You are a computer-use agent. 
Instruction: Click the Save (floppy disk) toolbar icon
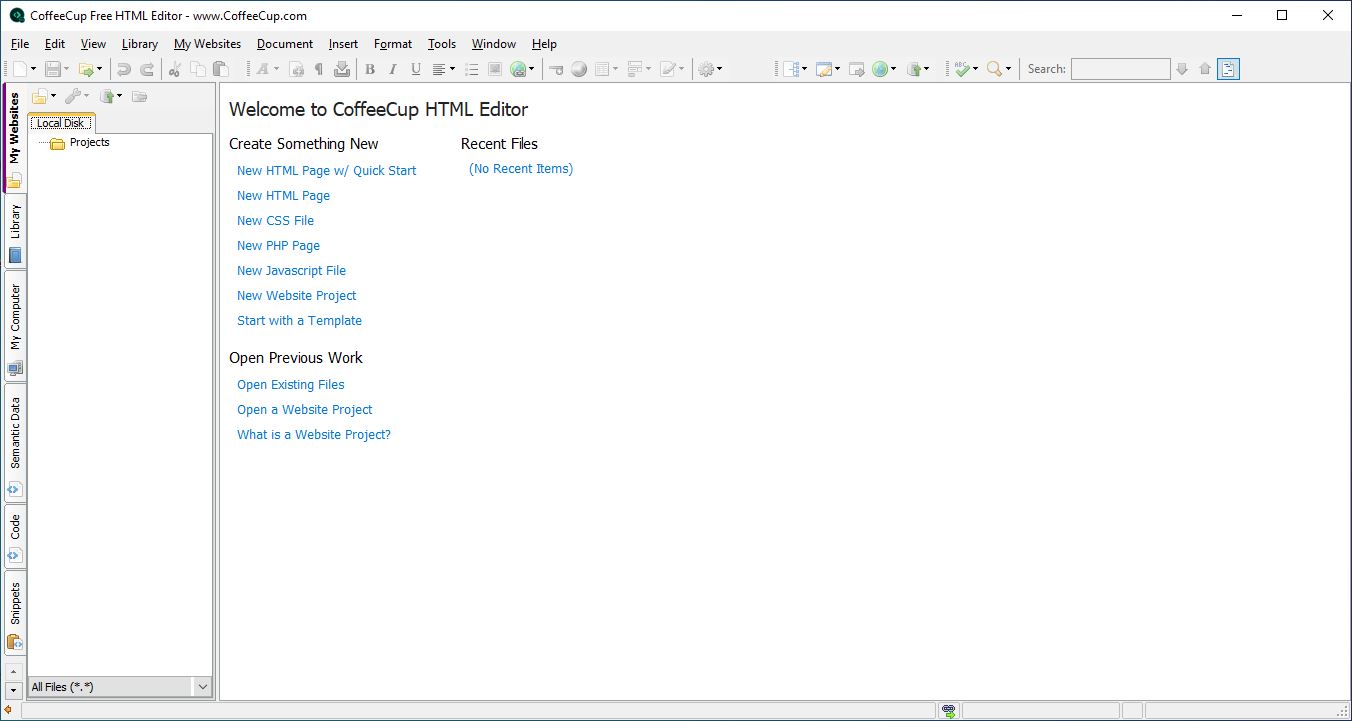coord(52,69)
